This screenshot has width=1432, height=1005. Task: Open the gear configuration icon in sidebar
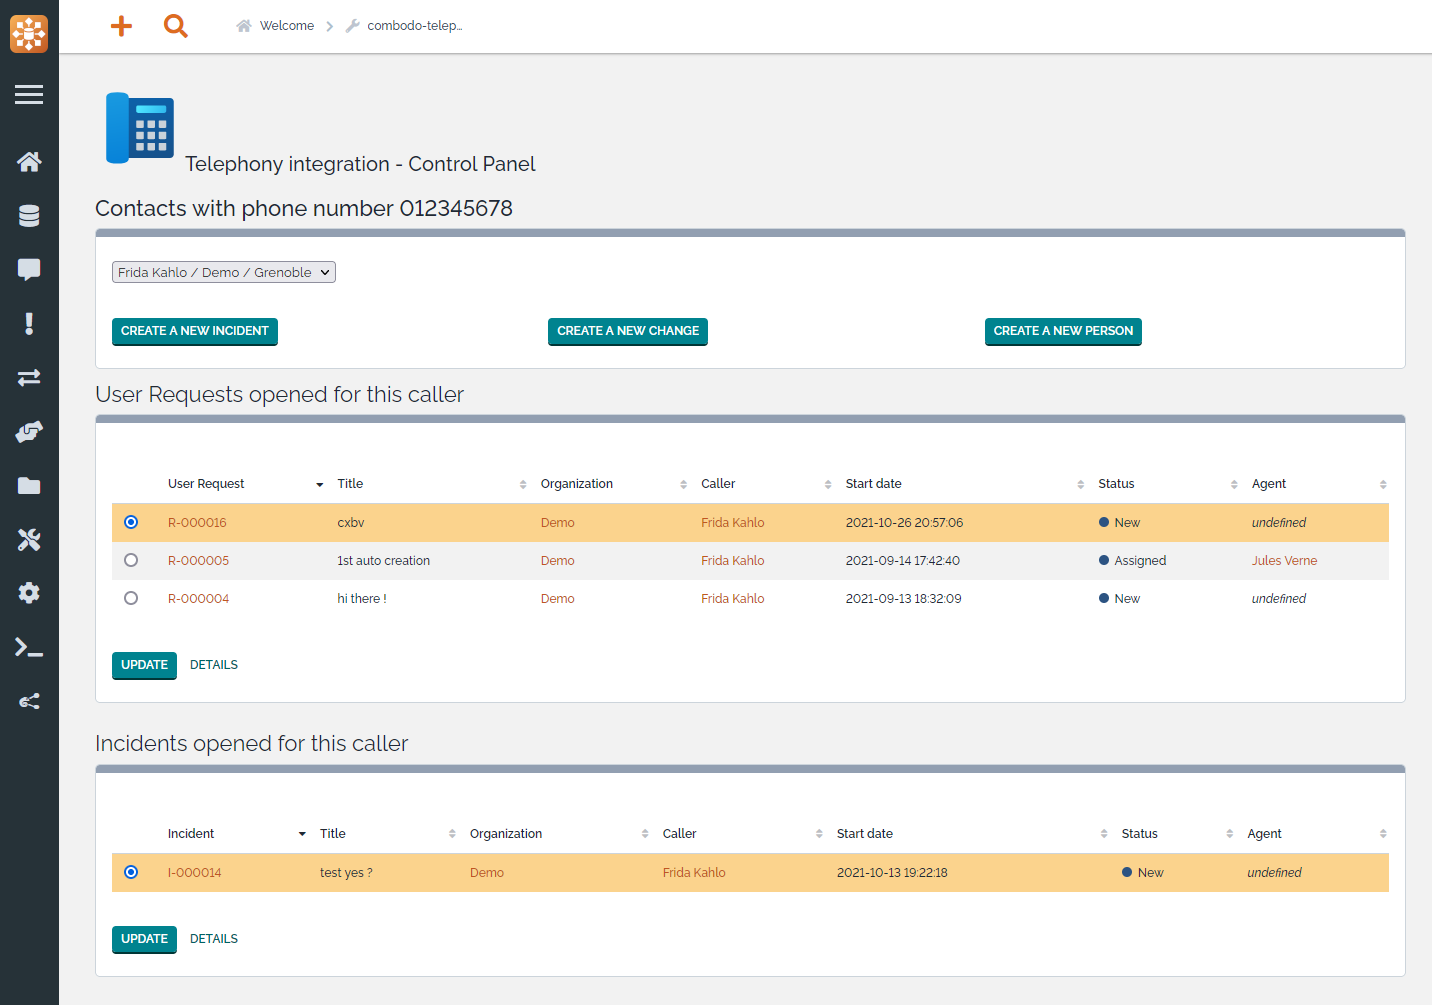point(29,593)
